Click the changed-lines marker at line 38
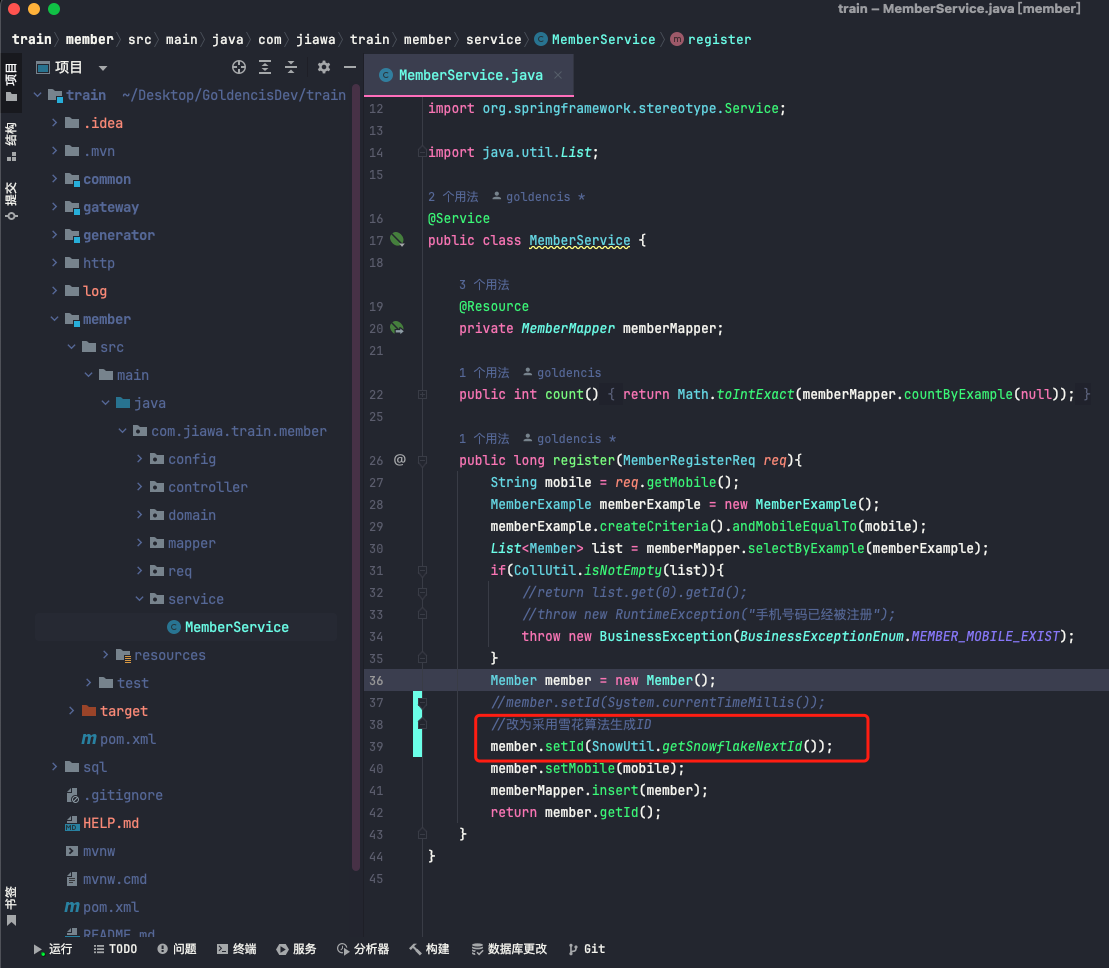 click(x=417, y=724)
